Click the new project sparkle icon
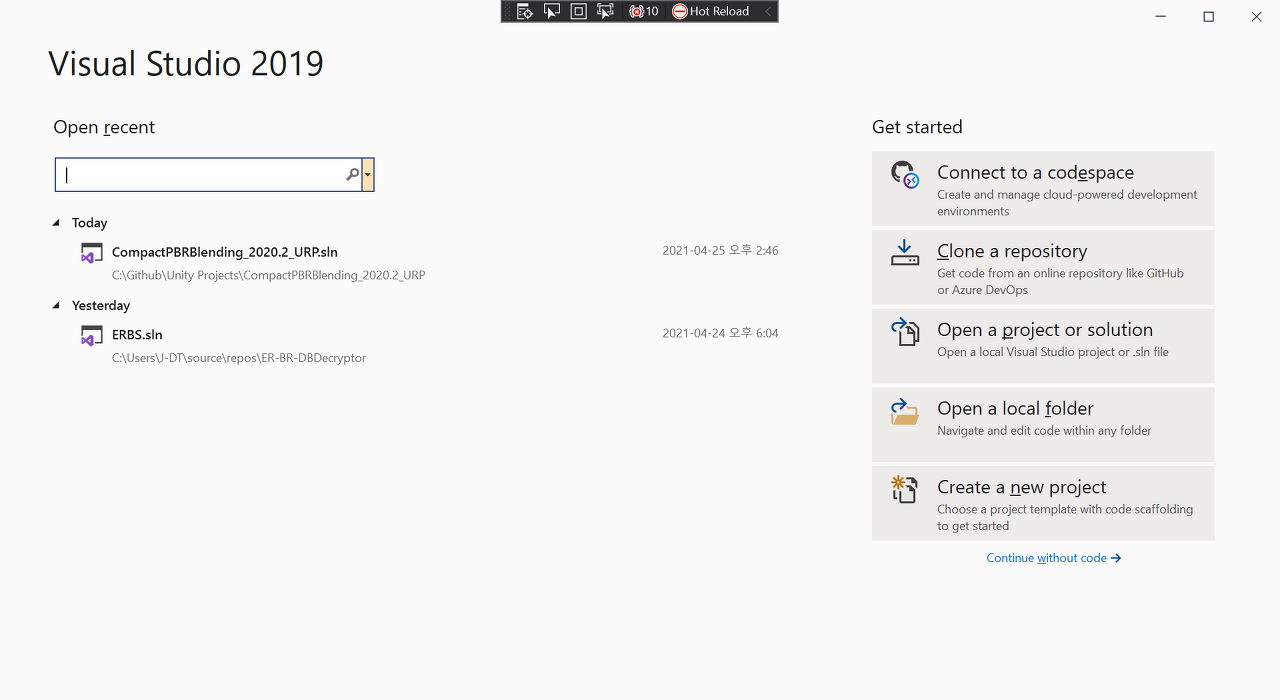 pos(904,489)
